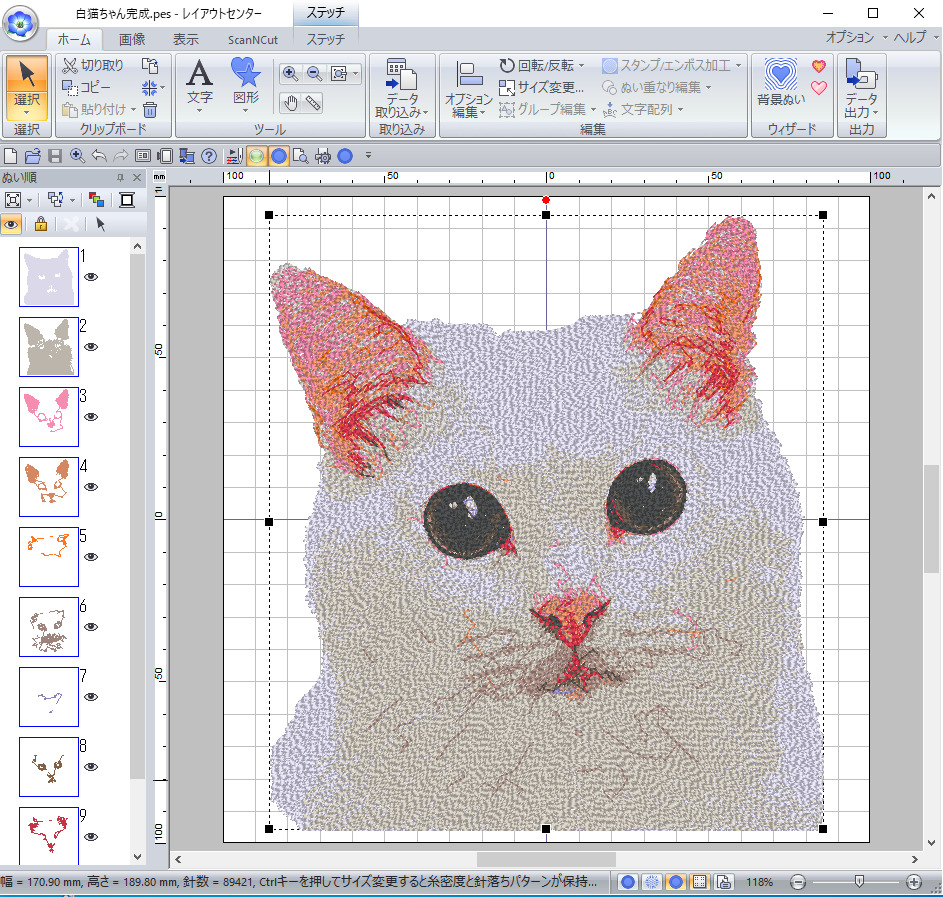Toggle visibility eye for sewing order 7
The image size is (943, 897).
(91, 697)
